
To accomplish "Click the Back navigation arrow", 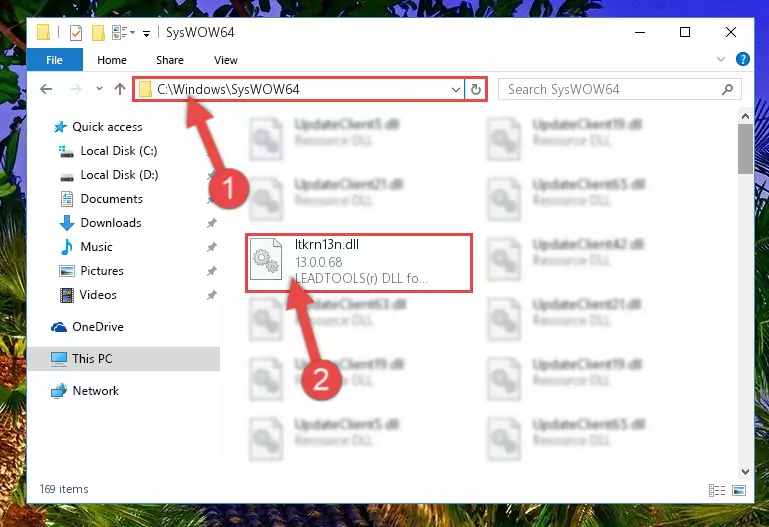I will (x=46, y=89).
